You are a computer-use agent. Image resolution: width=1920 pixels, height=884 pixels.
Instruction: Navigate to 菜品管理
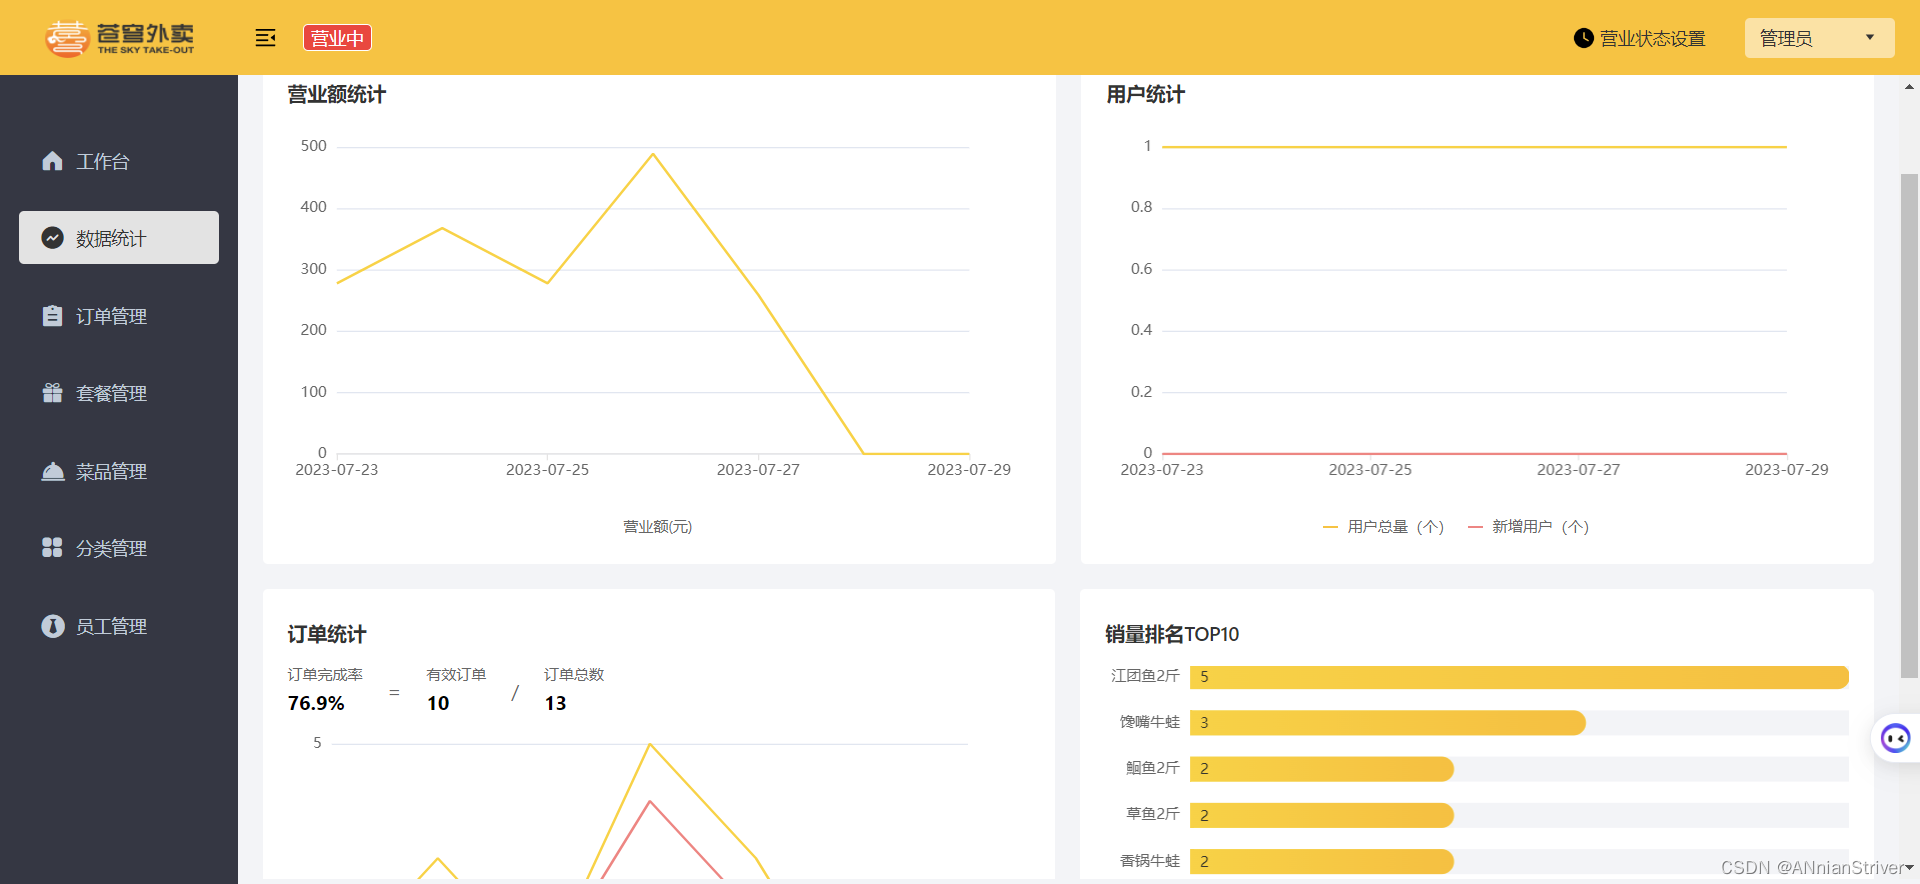119,471
